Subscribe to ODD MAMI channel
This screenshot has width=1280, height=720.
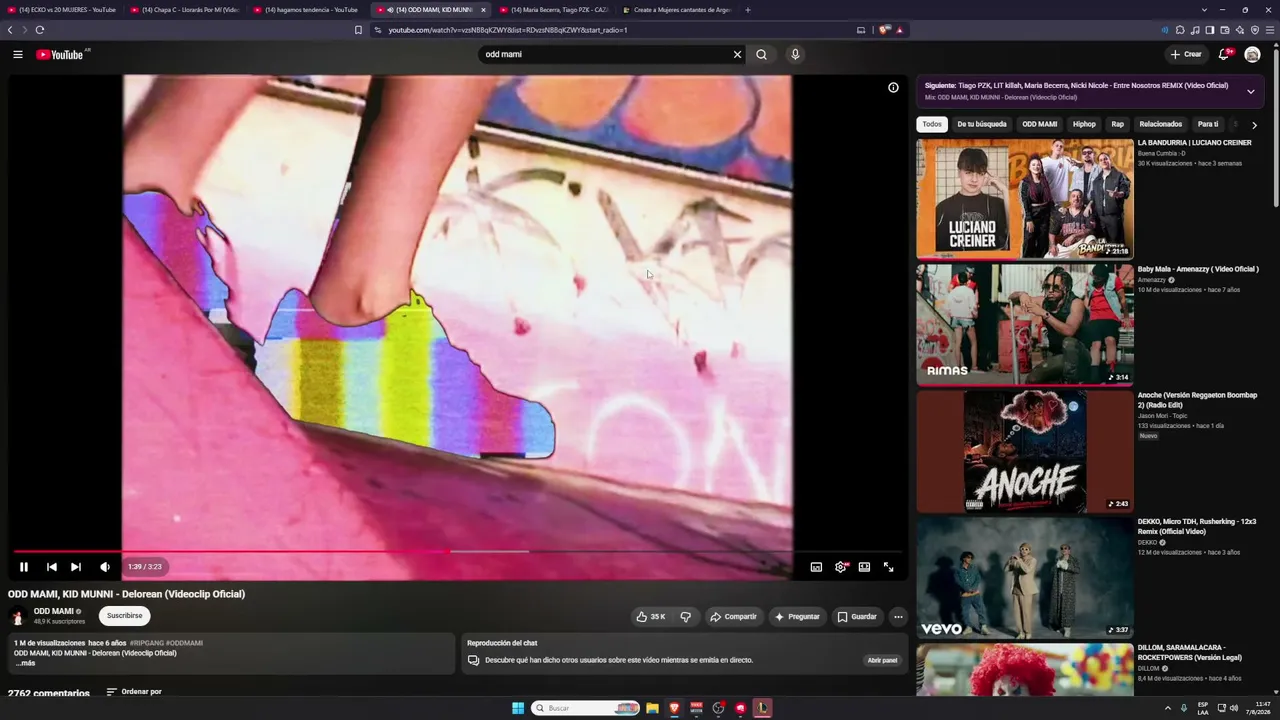[125, 616]
